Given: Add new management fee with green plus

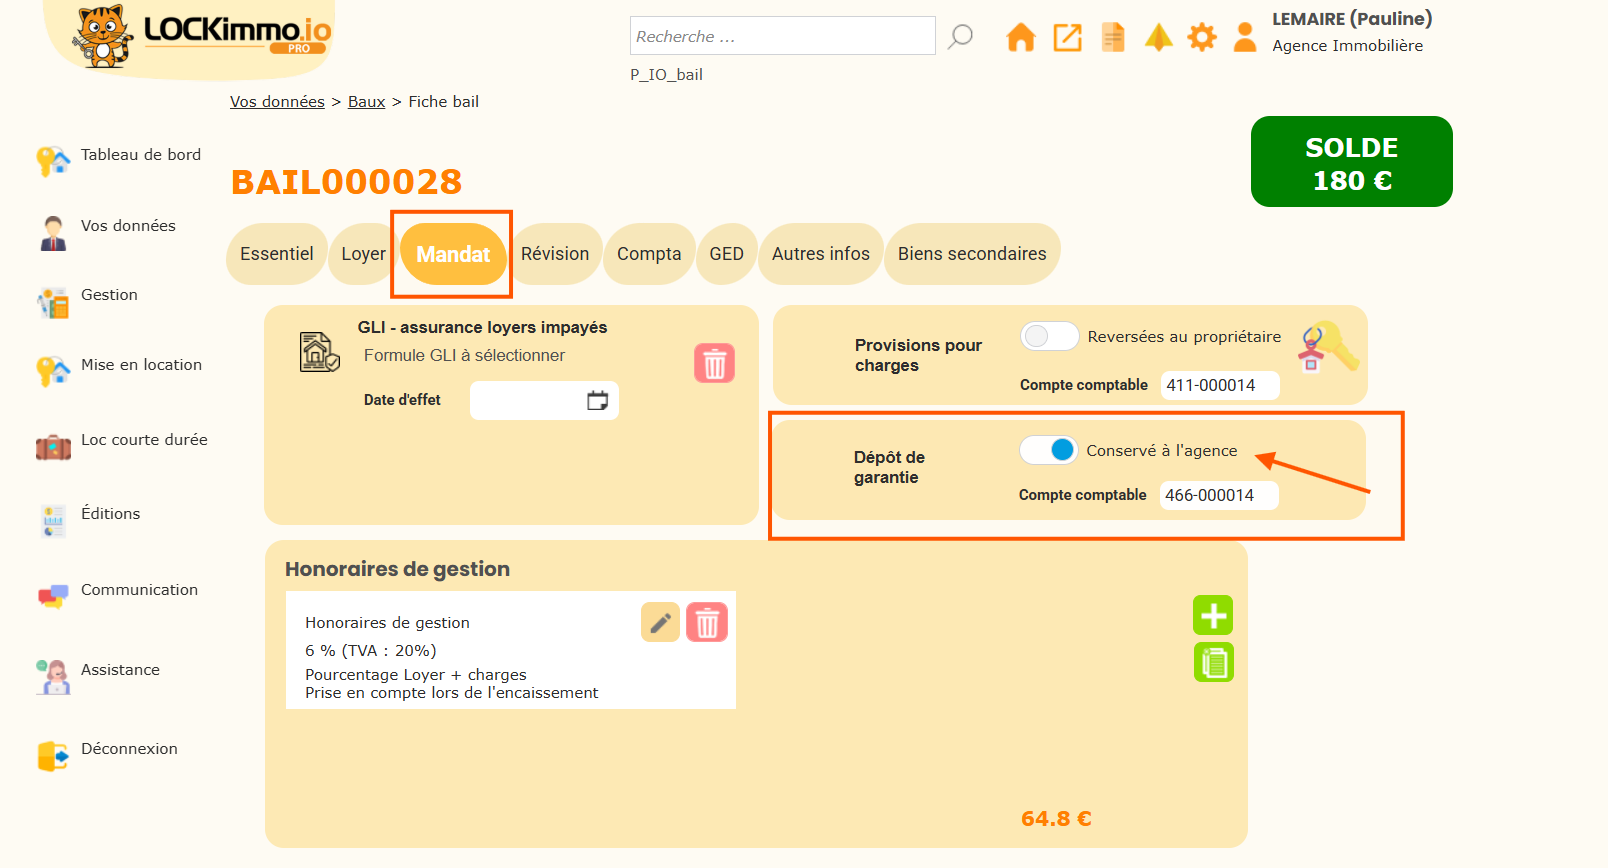Looking at the screenshot, I should tap(1213, 615).
